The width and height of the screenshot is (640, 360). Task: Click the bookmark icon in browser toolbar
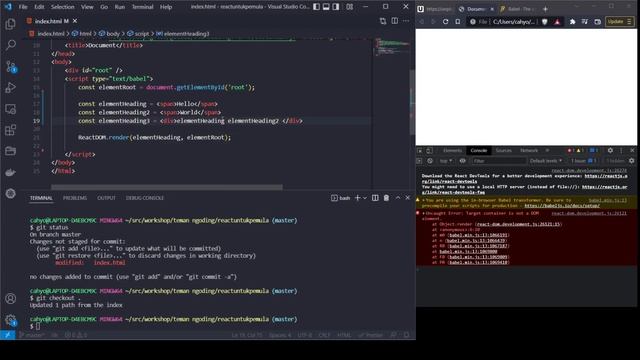(458, 22)
